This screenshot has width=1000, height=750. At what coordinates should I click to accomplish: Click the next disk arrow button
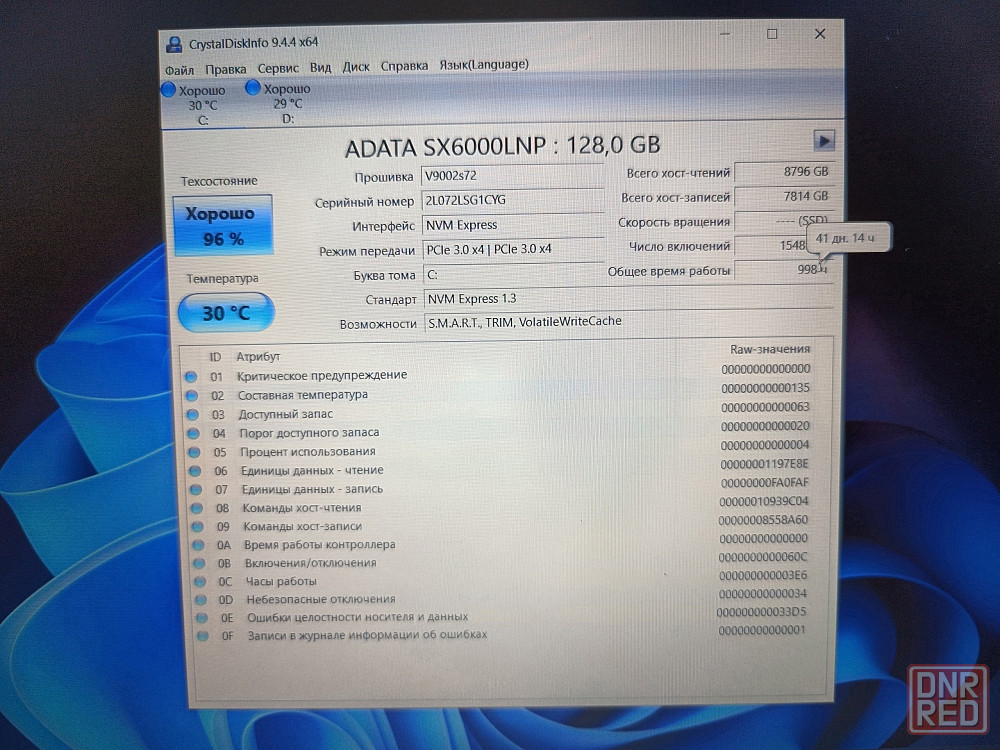tap(824, 141)
